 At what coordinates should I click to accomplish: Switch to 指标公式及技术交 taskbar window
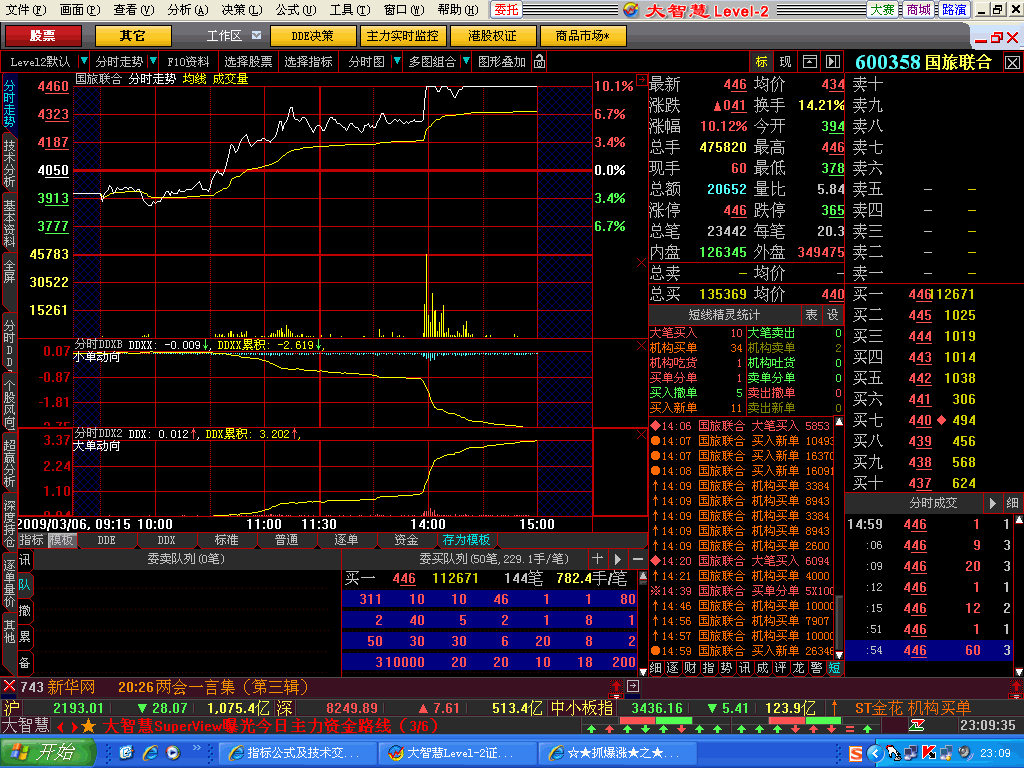296,753
